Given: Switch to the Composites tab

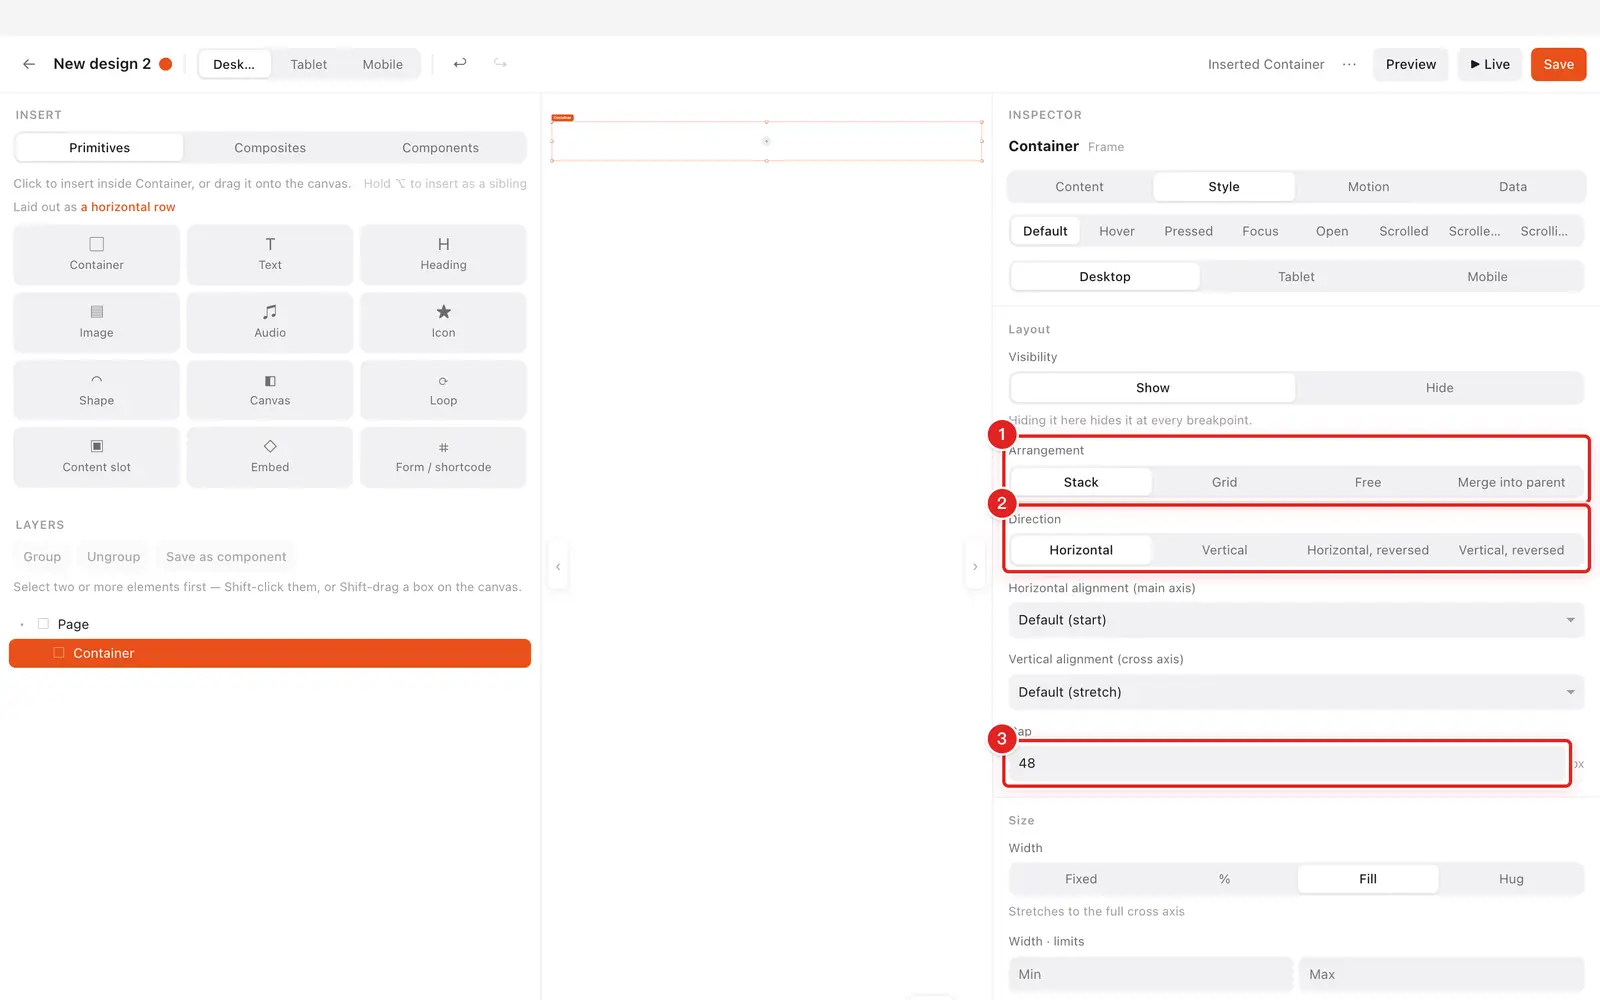Looking at the screenshot, I should point(270,148).
